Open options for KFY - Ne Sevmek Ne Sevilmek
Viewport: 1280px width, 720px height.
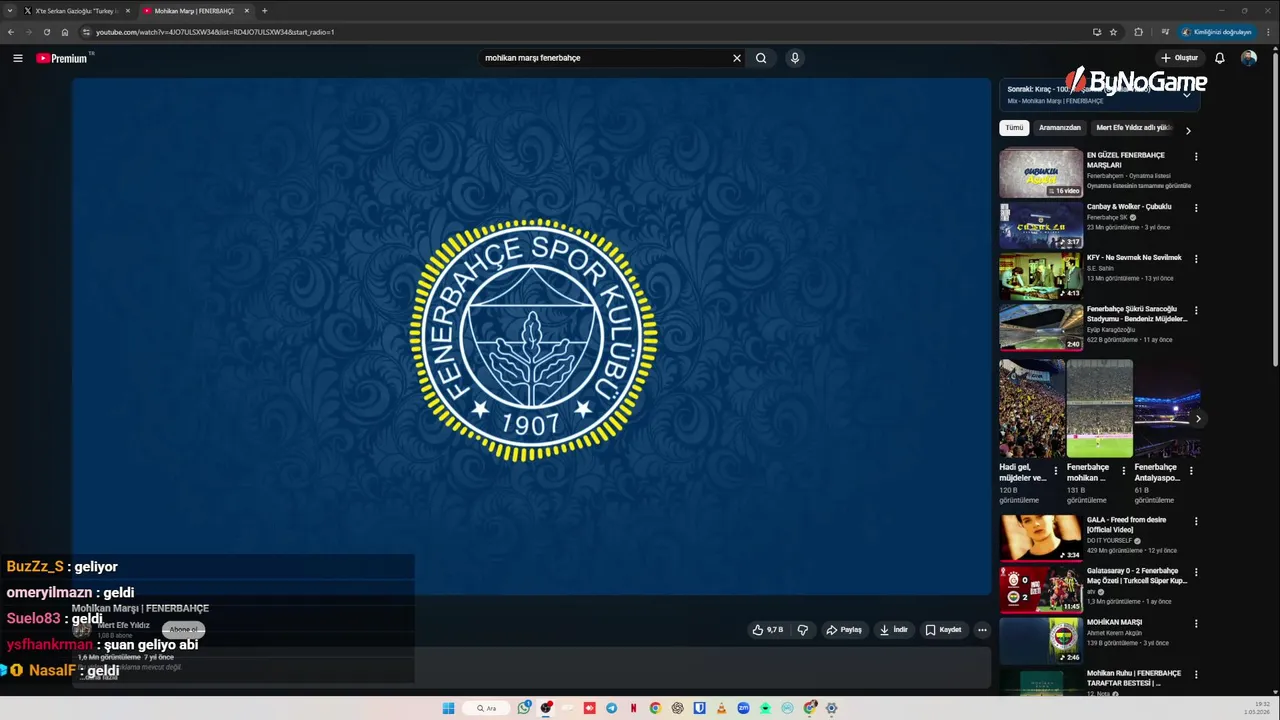click(x=1196, y=259)
